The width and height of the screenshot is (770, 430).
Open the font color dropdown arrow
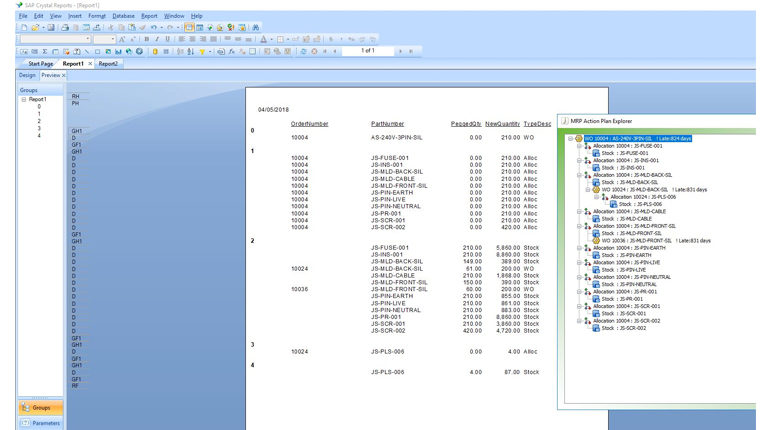[271, 39]
